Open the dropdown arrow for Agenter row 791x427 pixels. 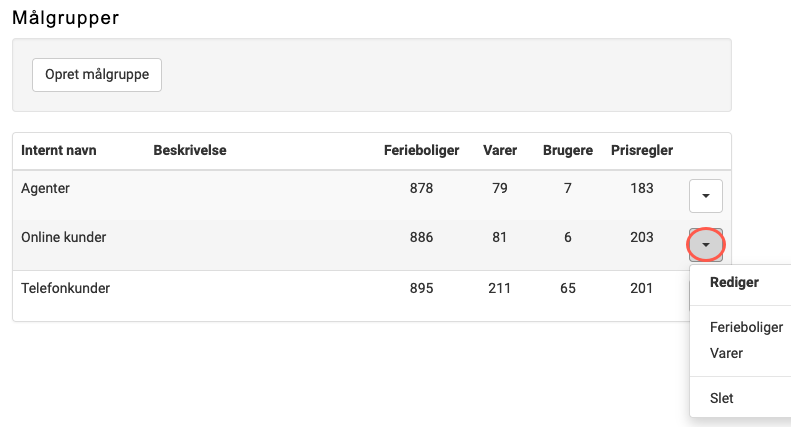[x=706, y=196]
